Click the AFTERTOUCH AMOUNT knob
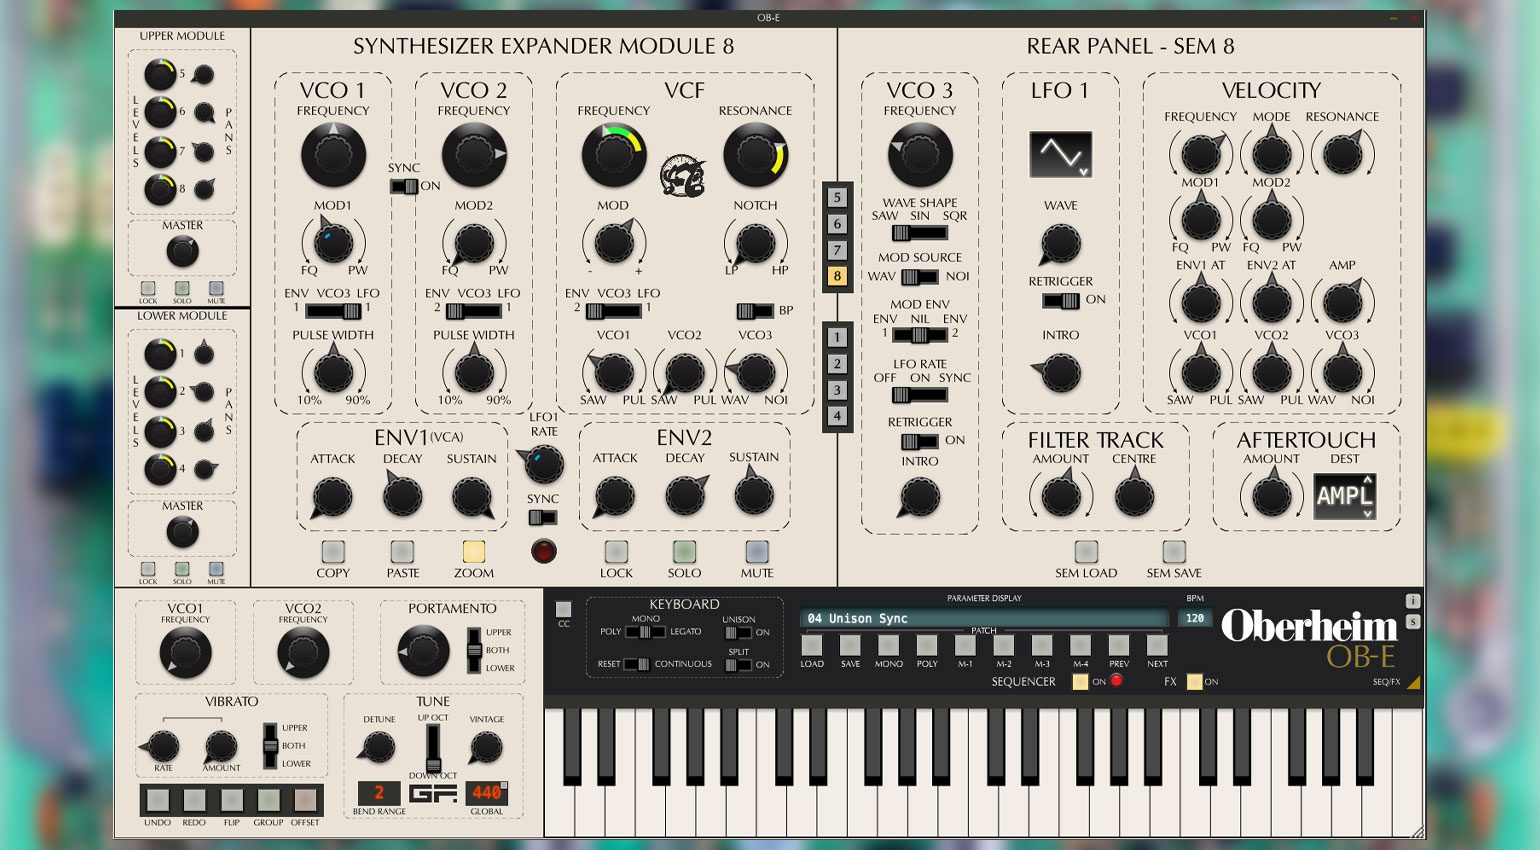 tap(1271, 496)
